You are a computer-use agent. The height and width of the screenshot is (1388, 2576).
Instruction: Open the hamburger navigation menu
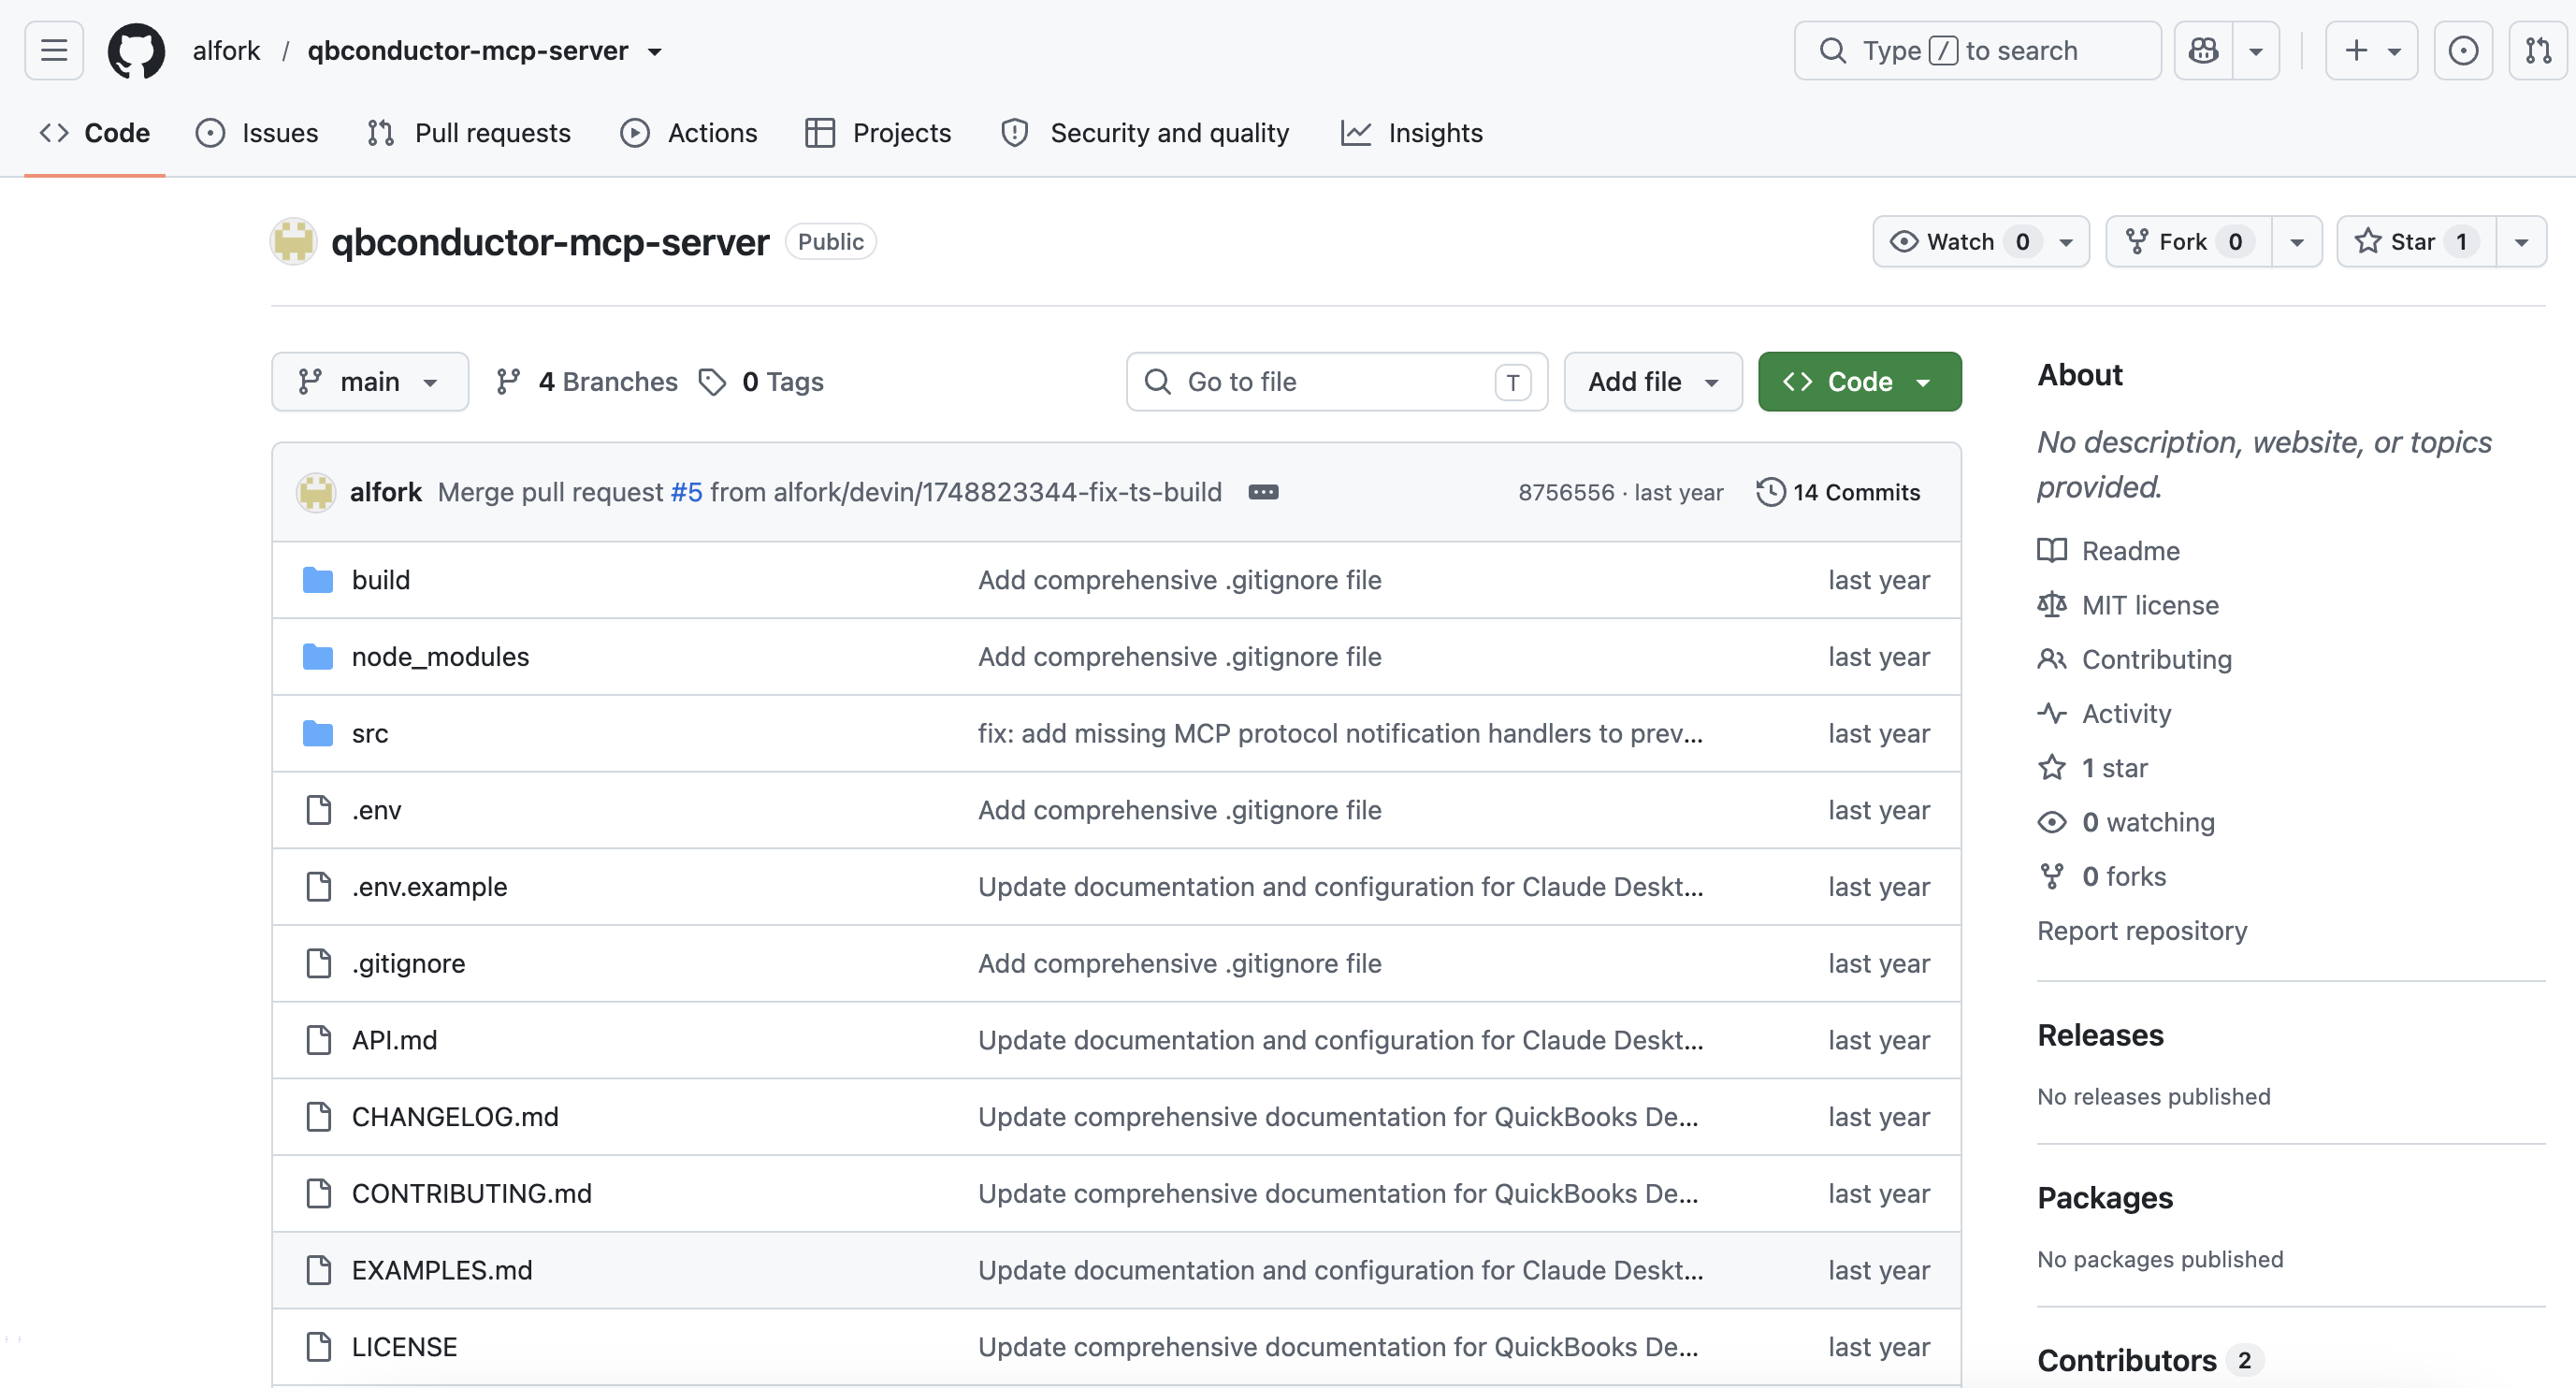(x=54, y=50)
